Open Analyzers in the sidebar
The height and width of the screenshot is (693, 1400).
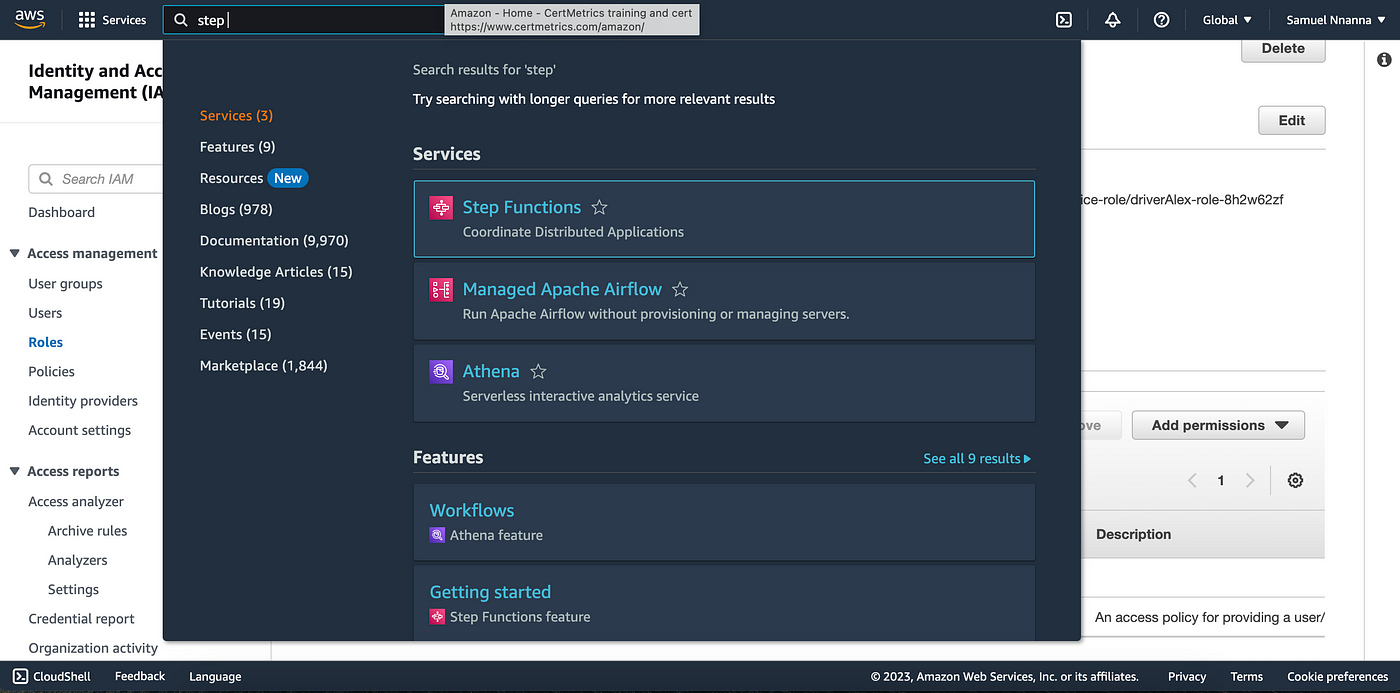77,560
